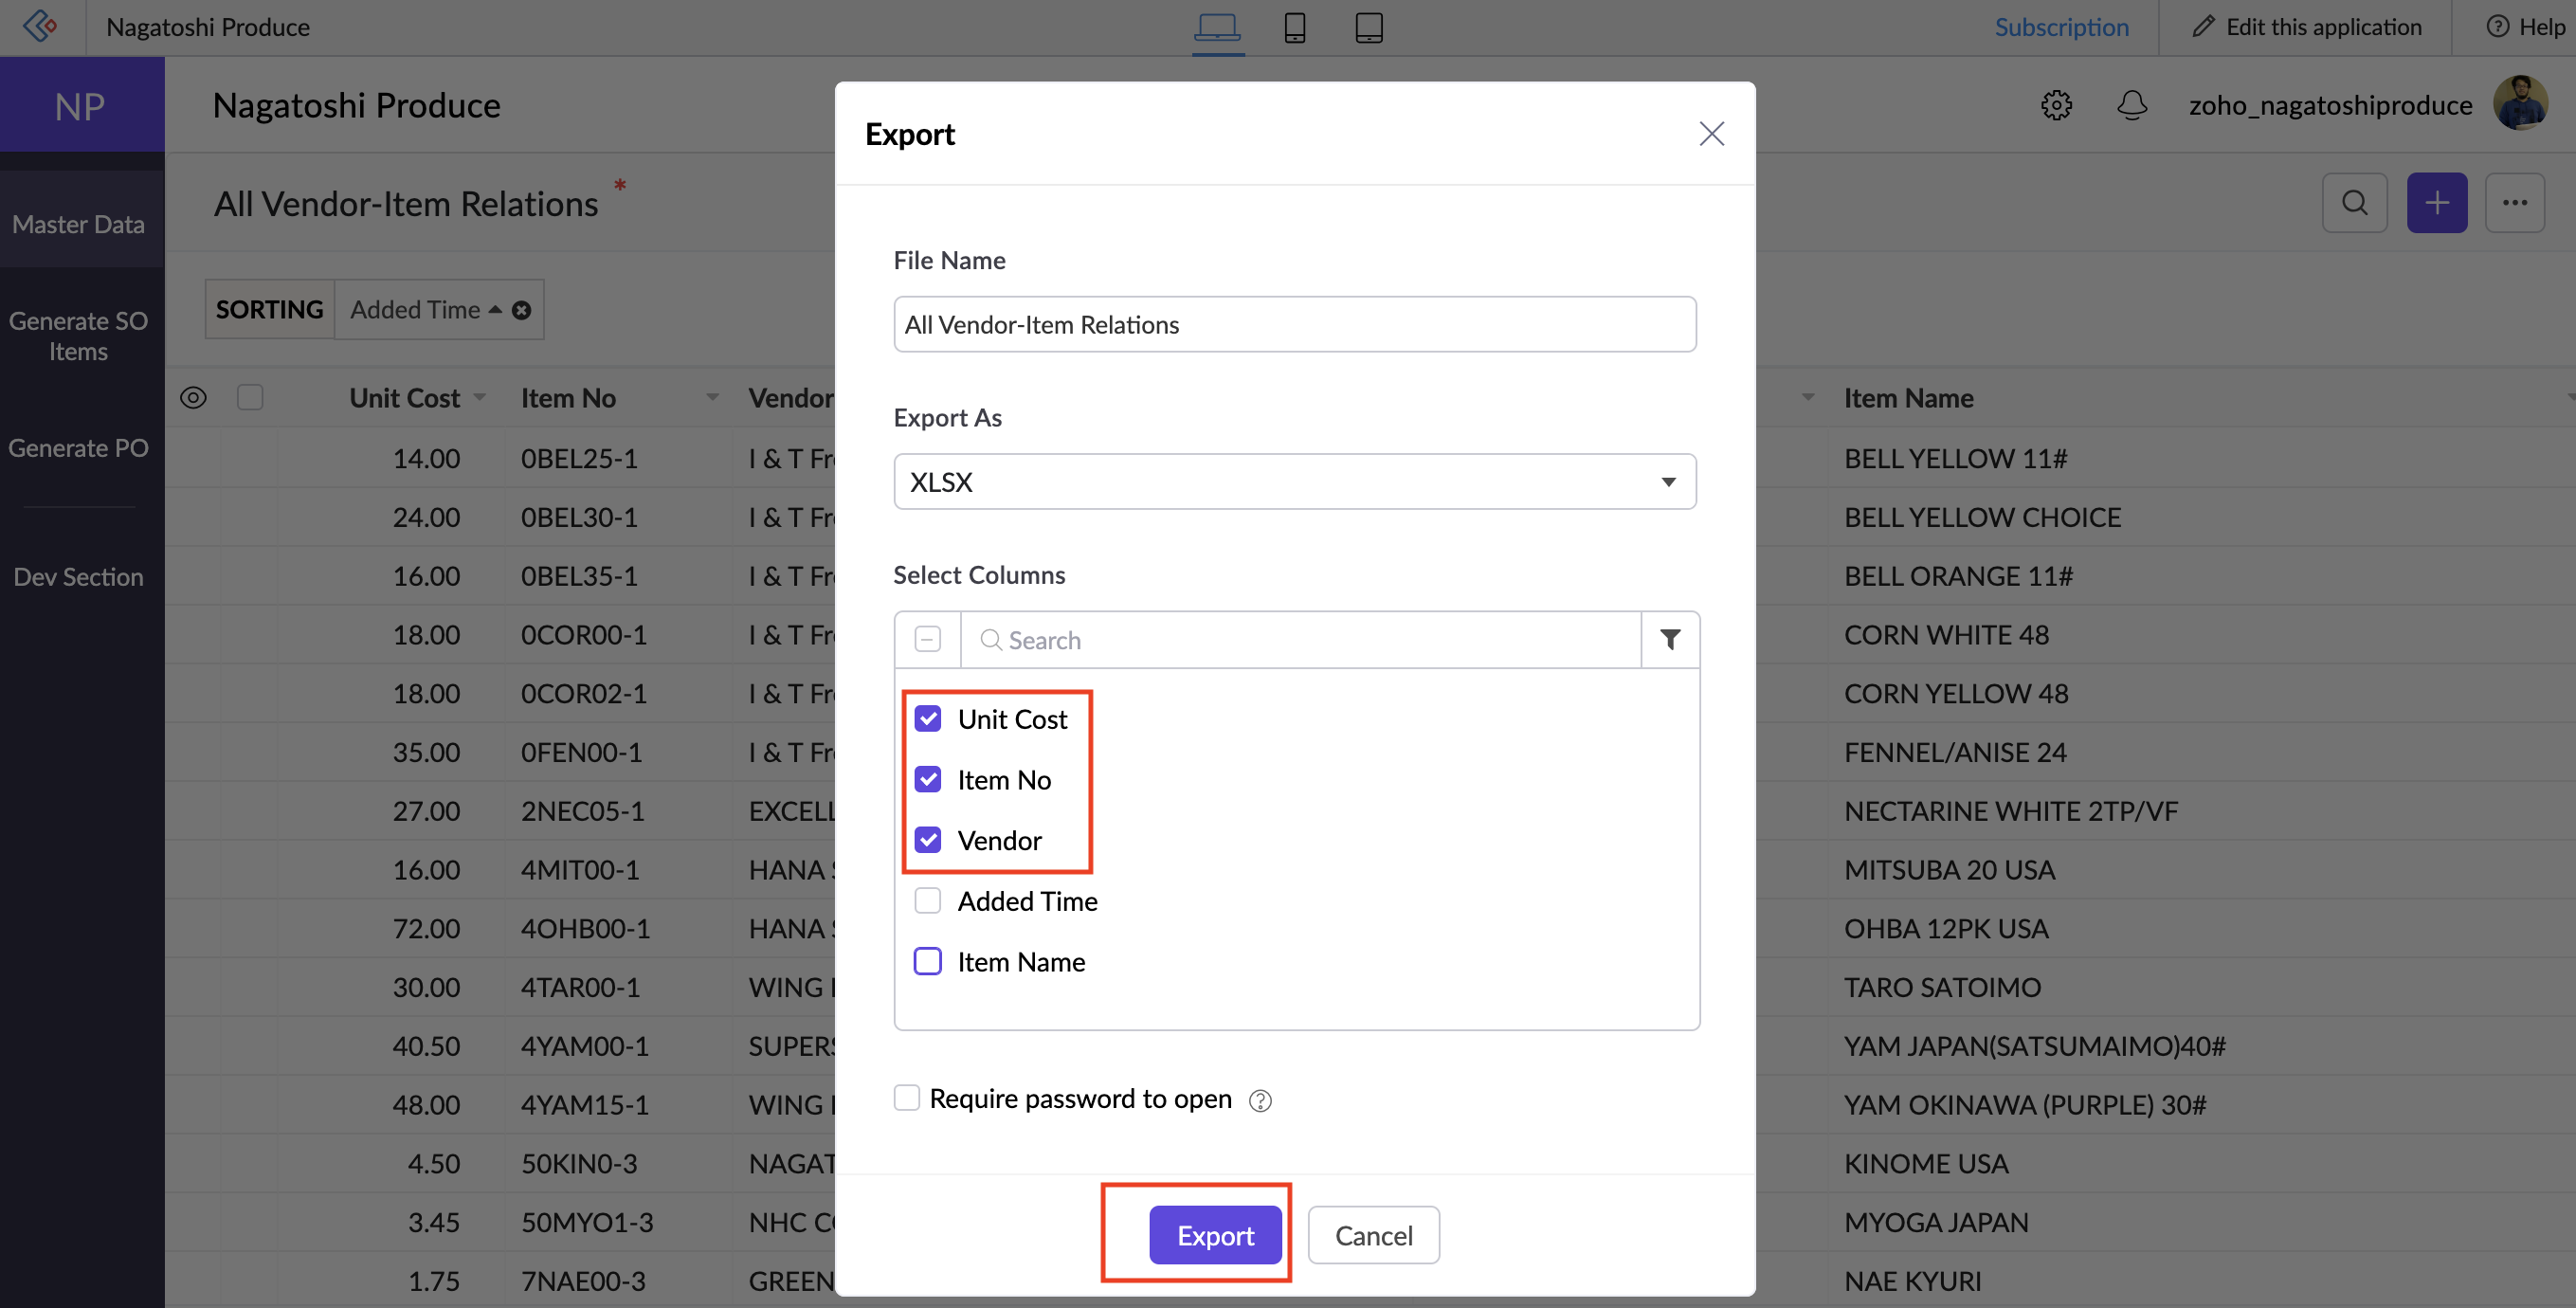
Task: Open Export As XLSX dropdown
Action: pyautogui.click(x=1294, y=482)
